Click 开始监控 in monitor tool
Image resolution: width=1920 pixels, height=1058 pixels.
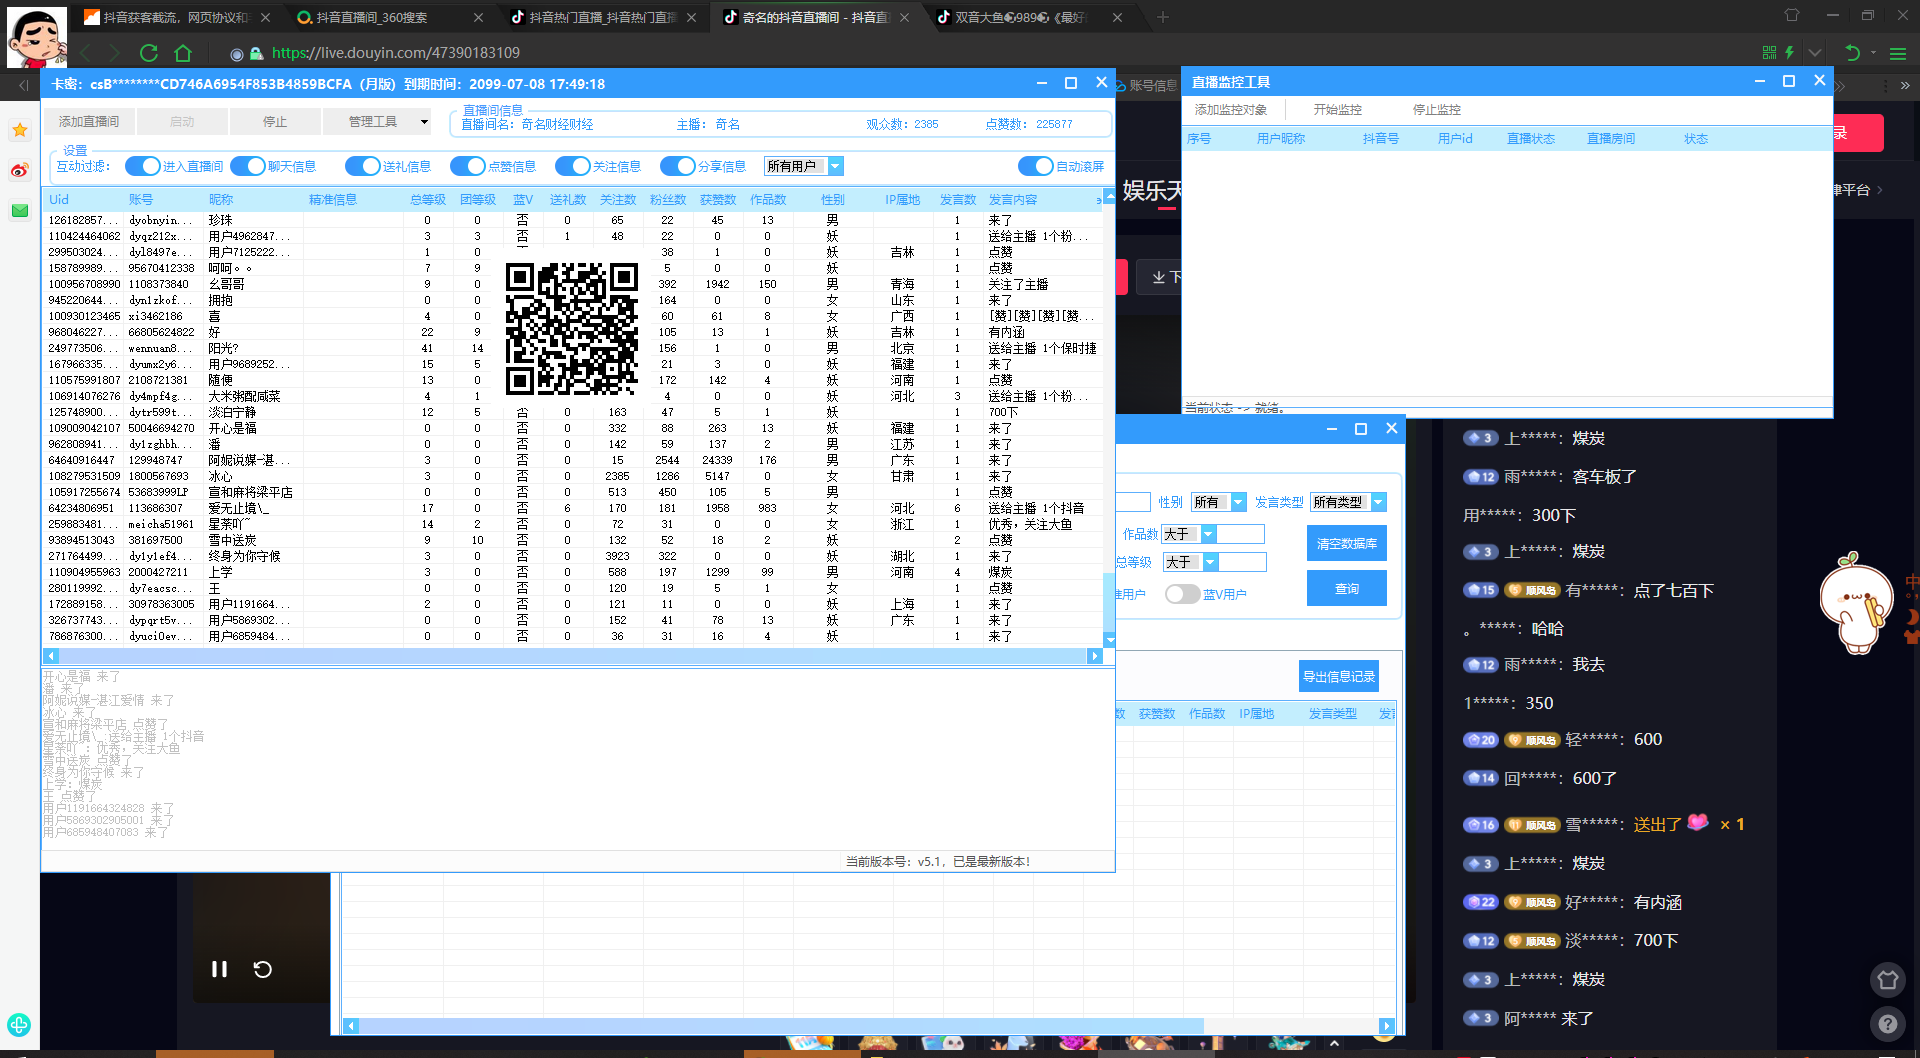1338,109
